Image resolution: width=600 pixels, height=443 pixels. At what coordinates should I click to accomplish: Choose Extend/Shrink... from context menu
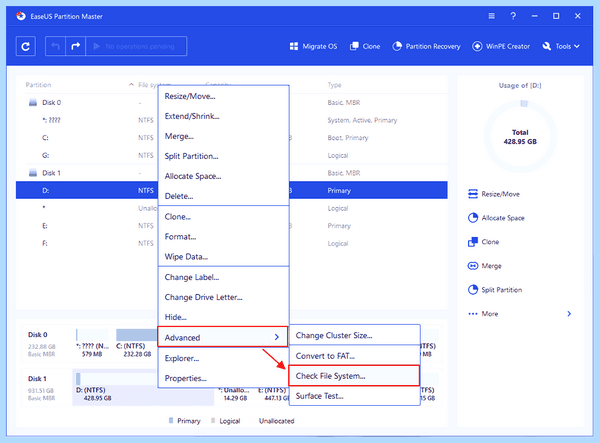pyautogui.click(x=223, y=116)
